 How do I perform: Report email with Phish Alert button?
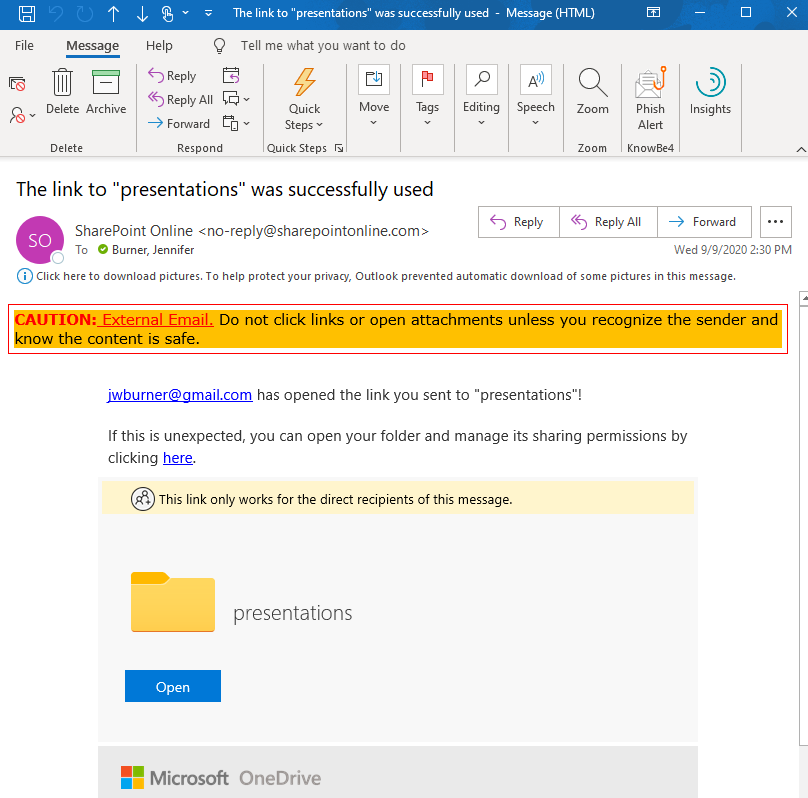650,99
